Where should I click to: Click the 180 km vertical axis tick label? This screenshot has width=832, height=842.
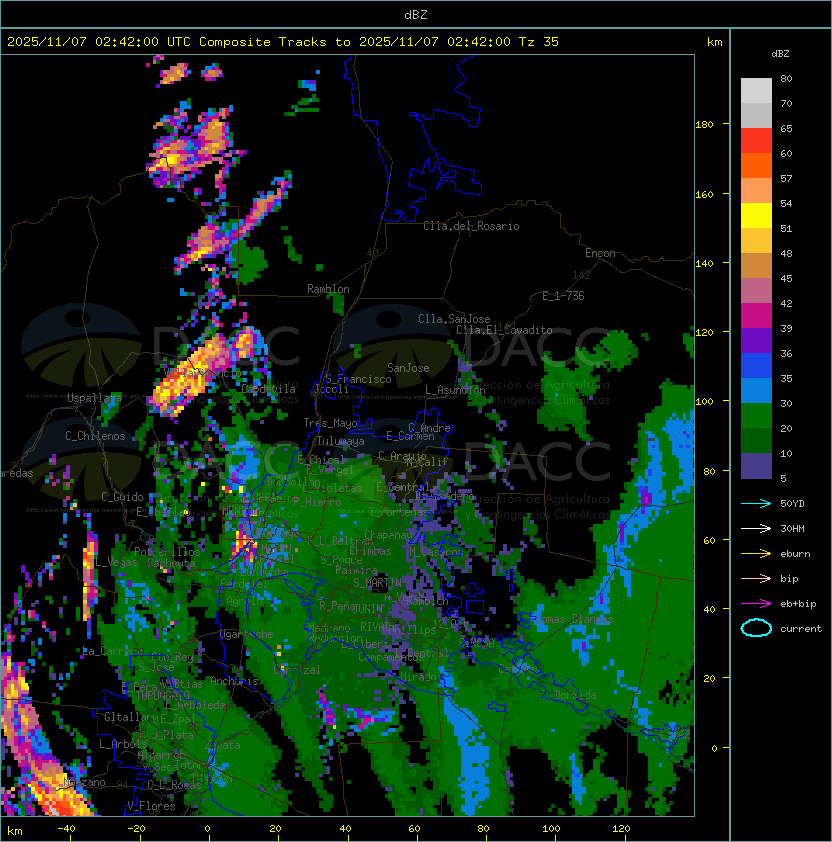click(x=704, y=125)
